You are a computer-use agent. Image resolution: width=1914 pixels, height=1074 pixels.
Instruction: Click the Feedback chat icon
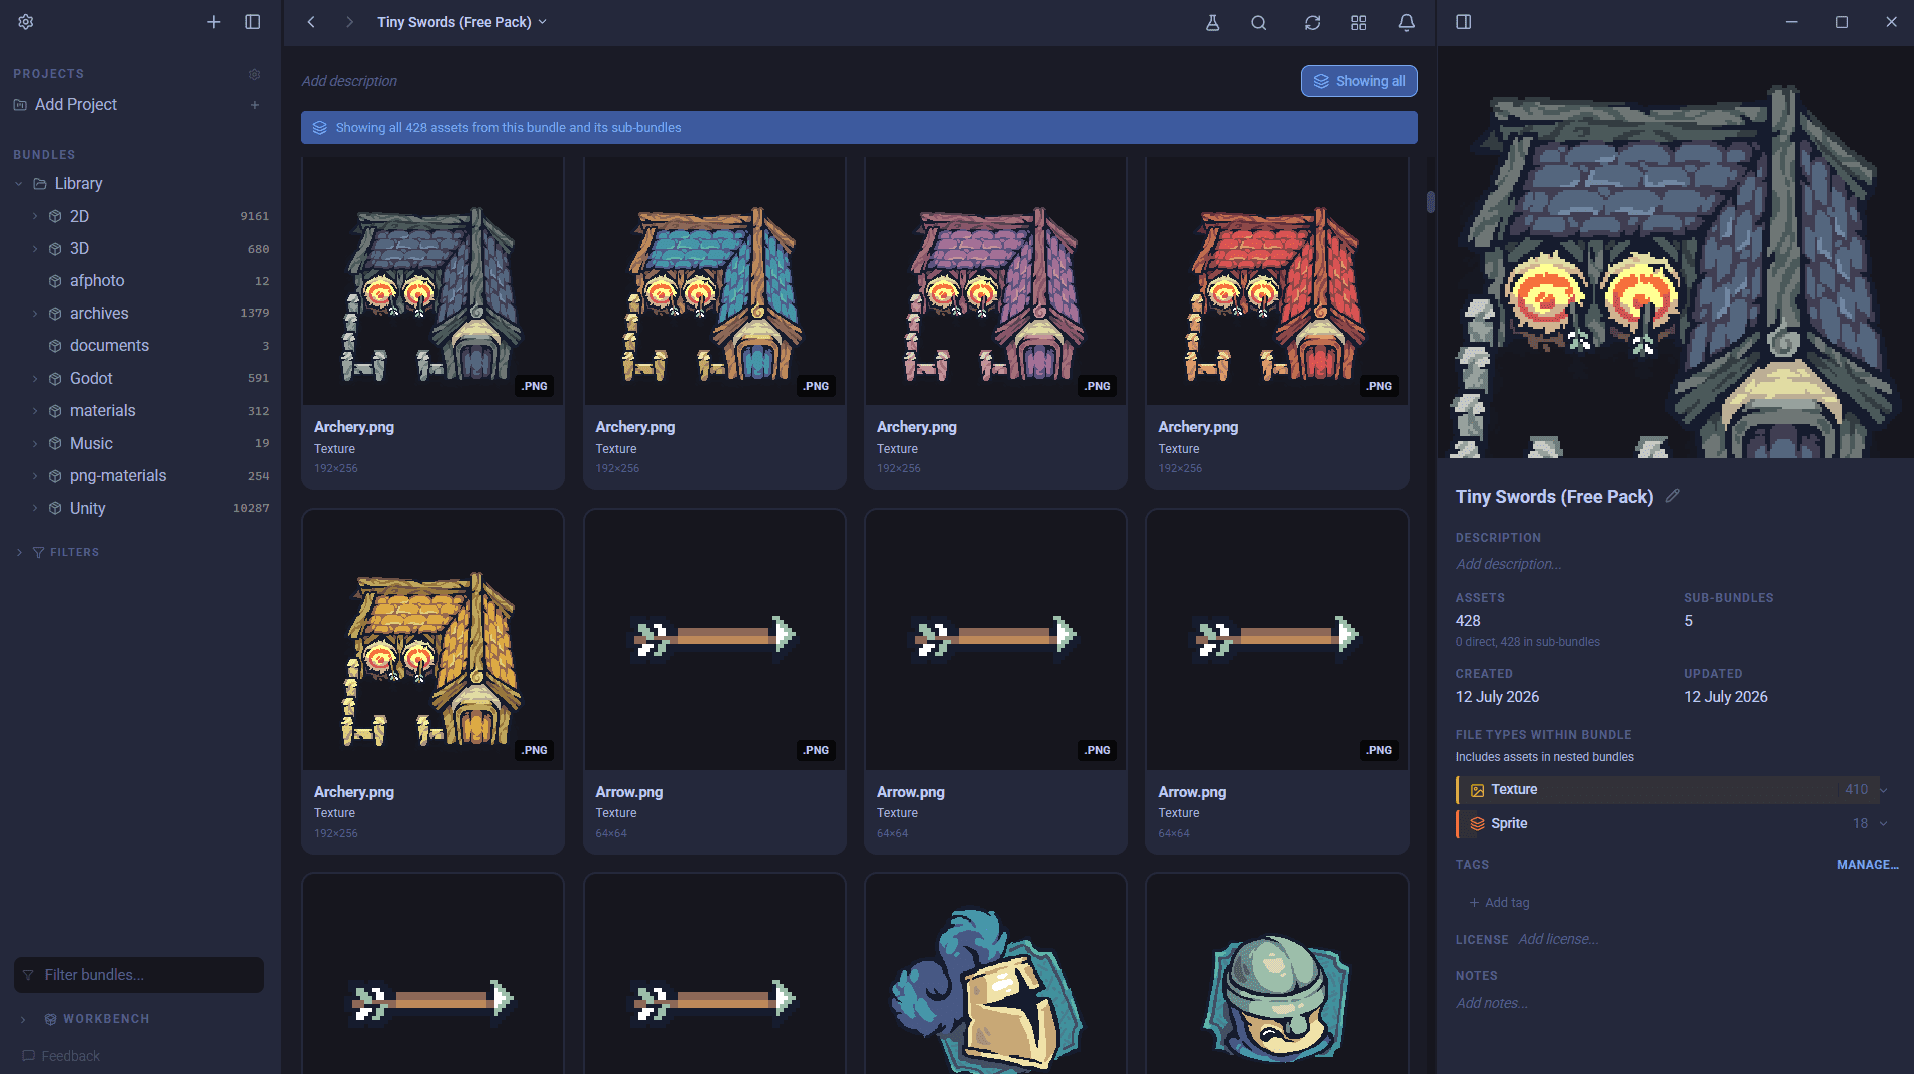point(28,1056)
